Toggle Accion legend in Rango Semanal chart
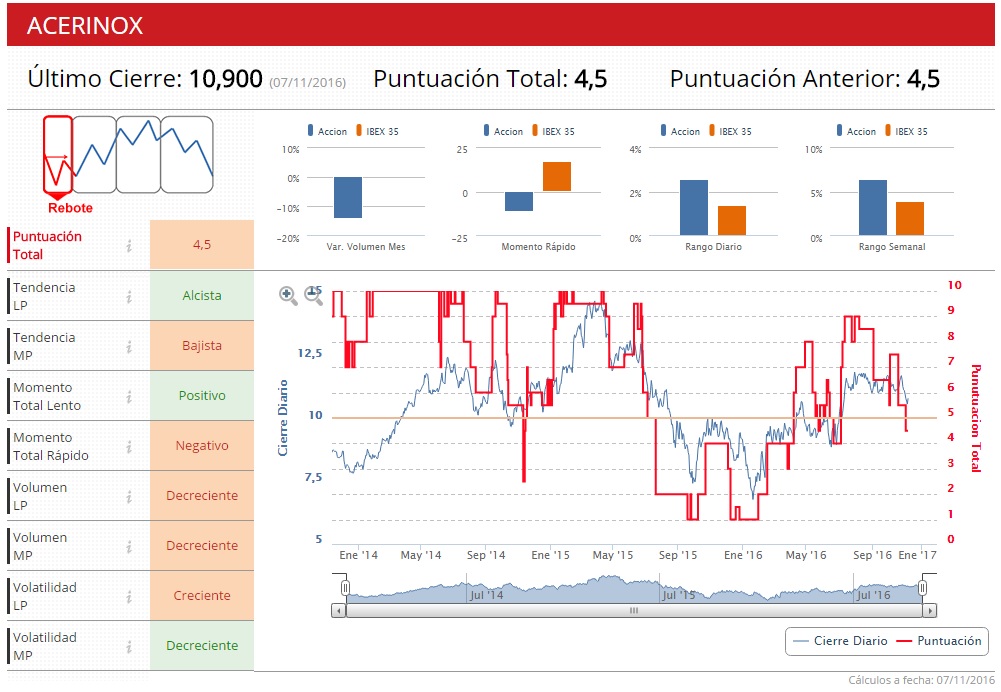This screenshot has width=1001, height=692. click(857, 131)
